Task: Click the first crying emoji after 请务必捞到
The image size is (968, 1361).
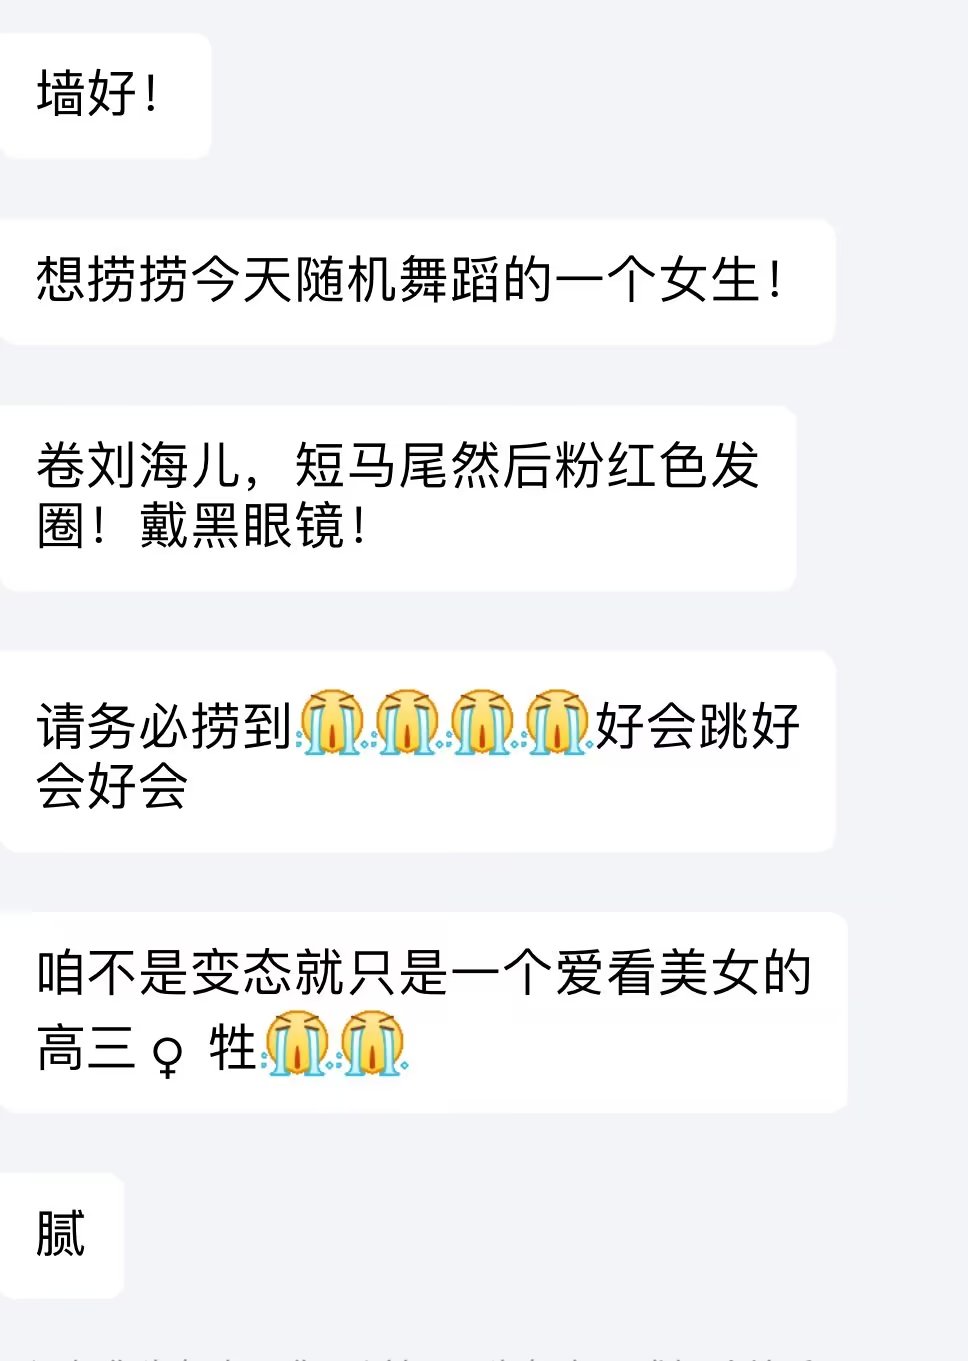Action: 332,722
